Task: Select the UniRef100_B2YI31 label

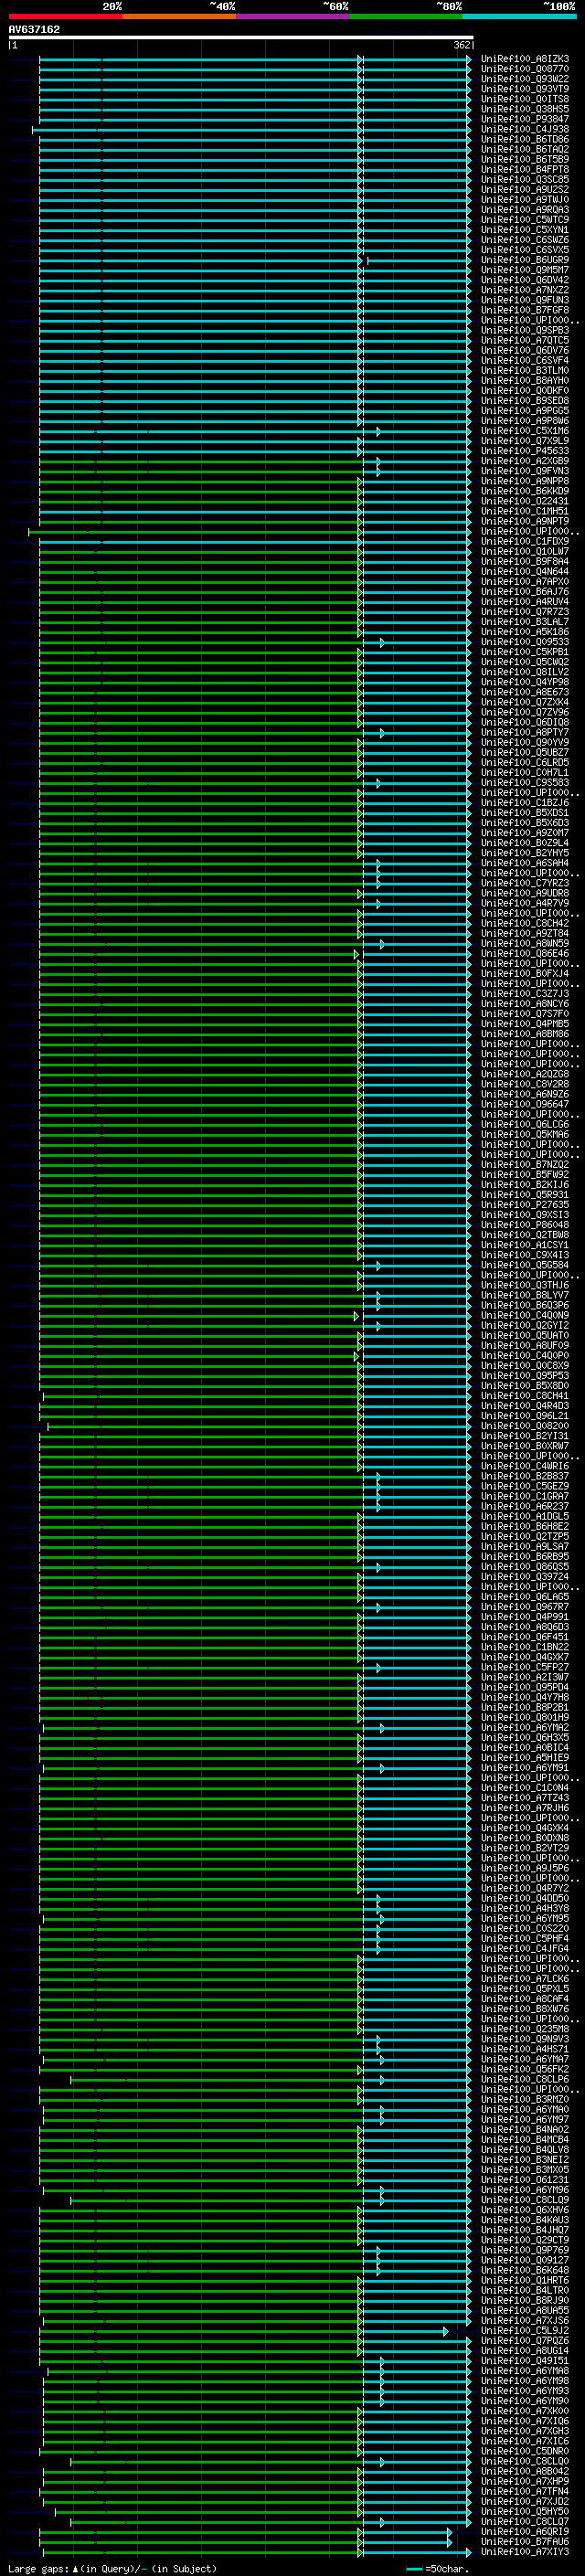Action: 525,1436
